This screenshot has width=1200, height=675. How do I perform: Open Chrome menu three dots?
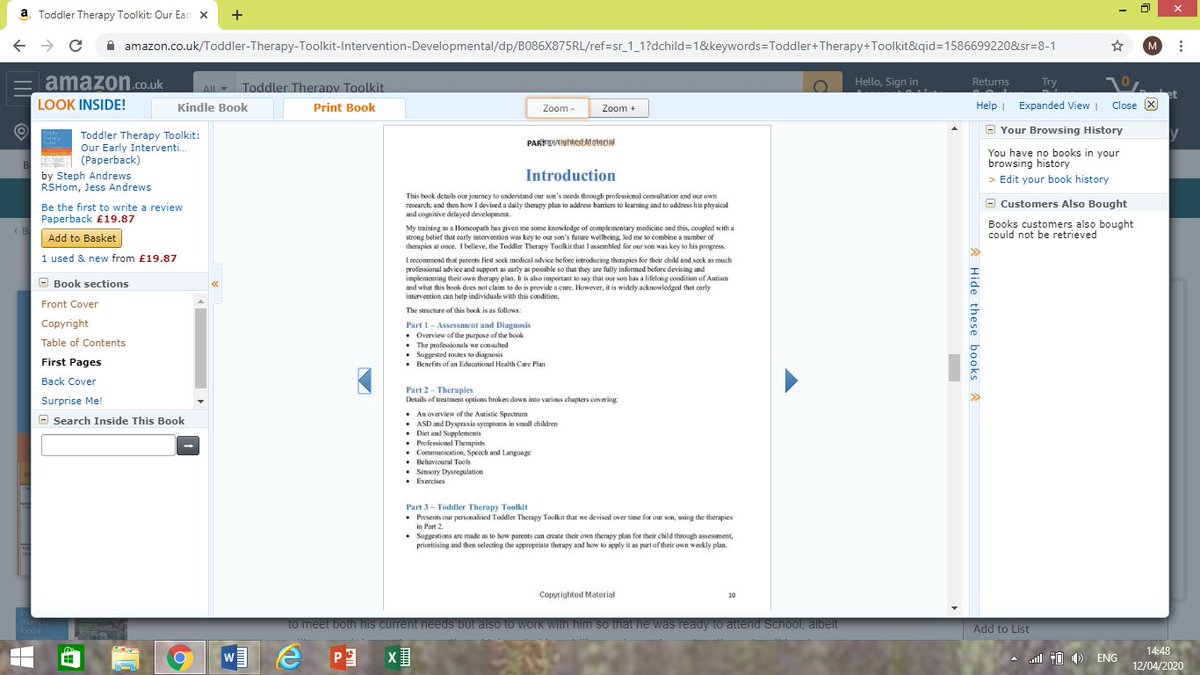1181,46
